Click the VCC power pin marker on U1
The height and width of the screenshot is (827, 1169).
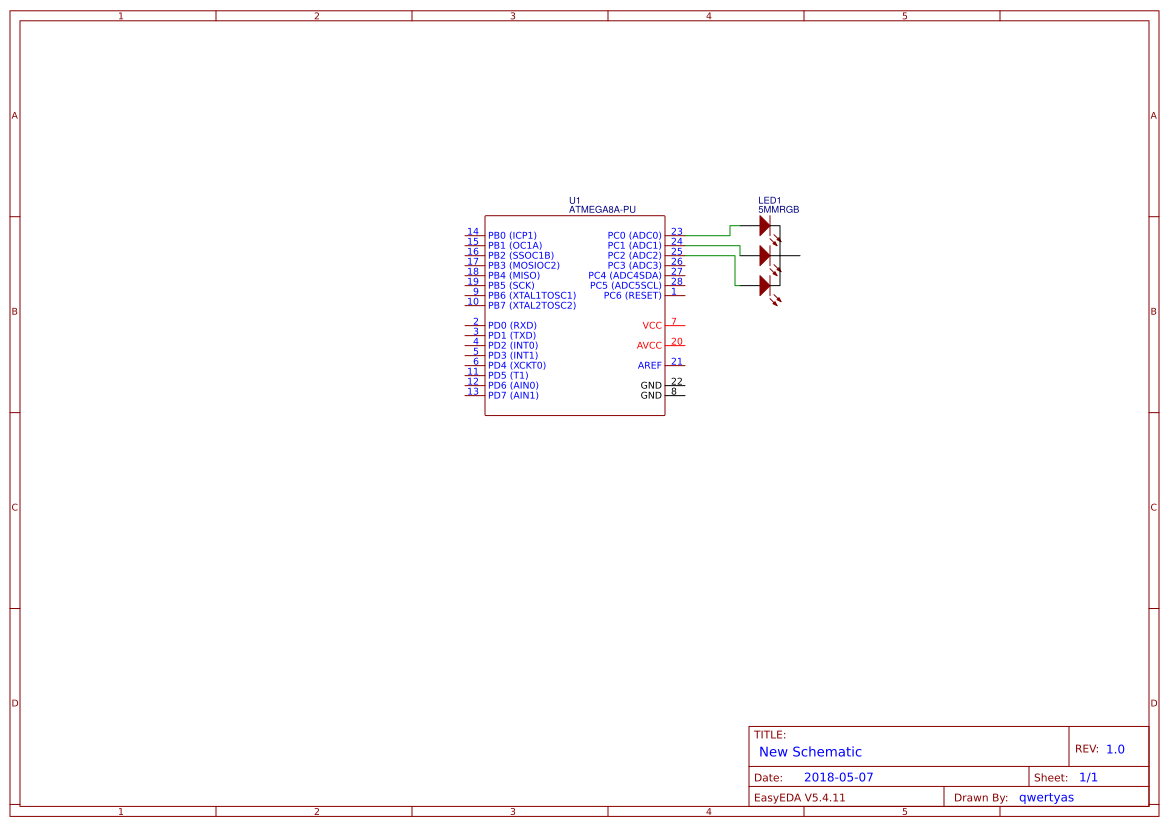(x=651, y=324)
